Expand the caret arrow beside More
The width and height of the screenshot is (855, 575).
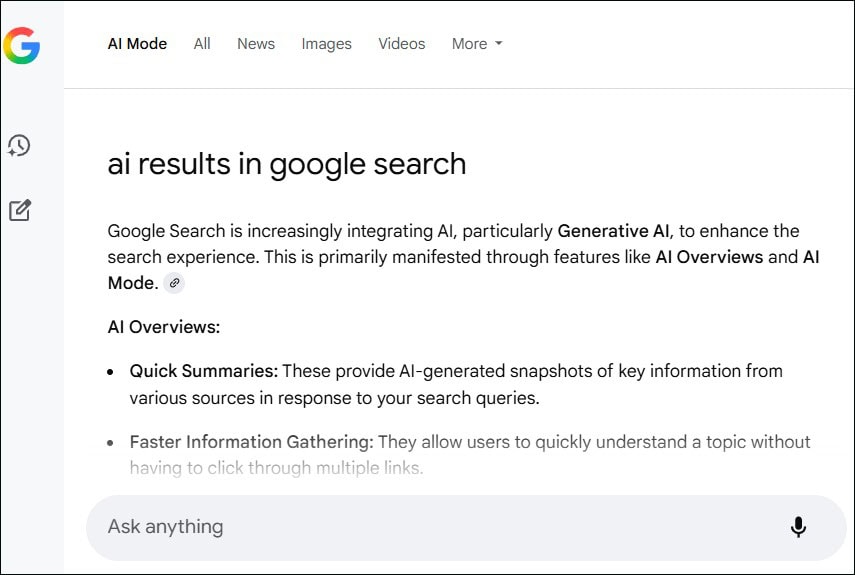(498, 43)
